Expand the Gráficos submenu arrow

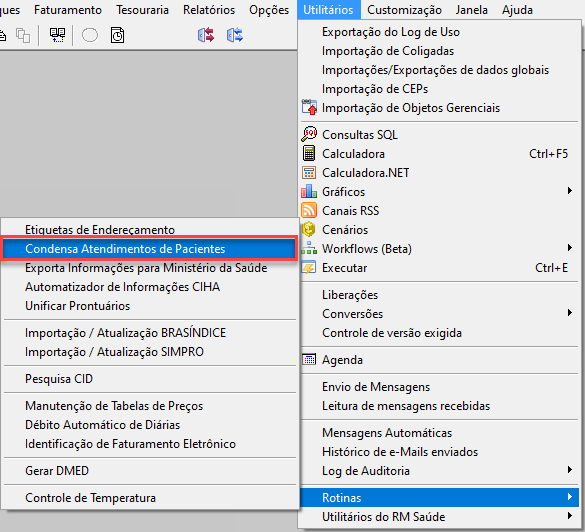pos(569,191)
